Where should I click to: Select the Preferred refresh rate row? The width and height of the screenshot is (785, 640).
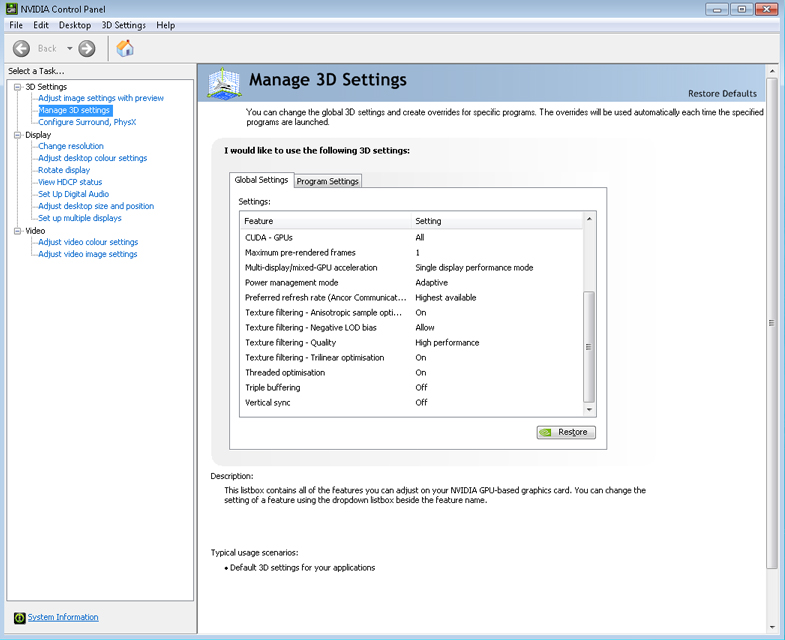click(x=412, y=297)
